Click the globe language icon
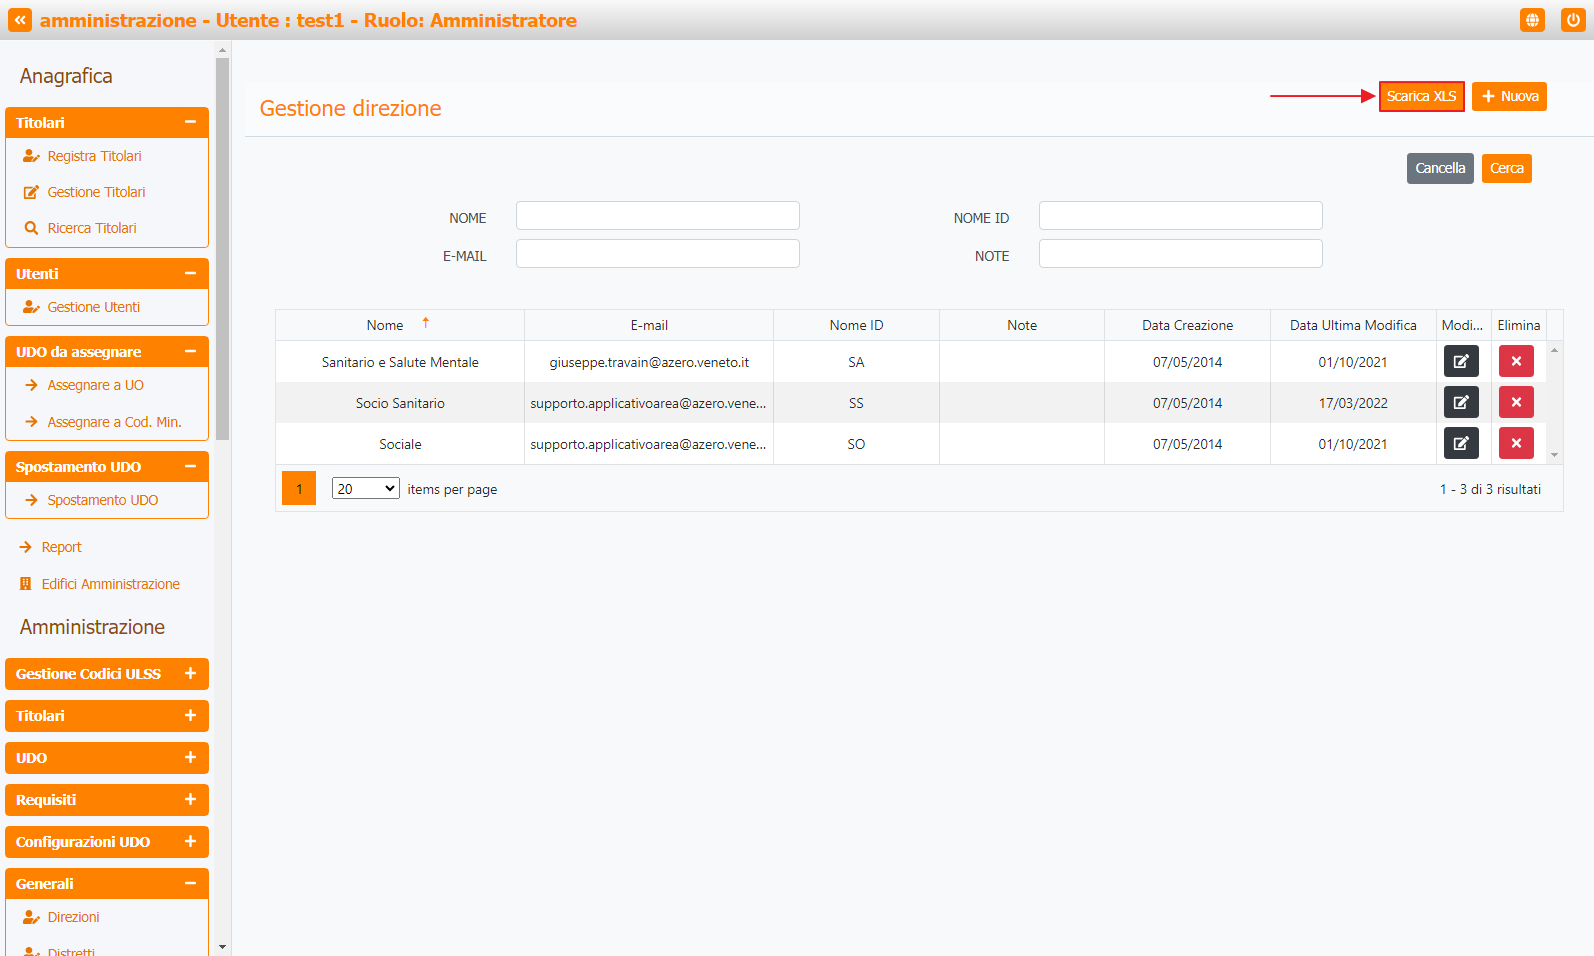The image size is (1594, 956). pyautogui.click(x=1532, y=20)
